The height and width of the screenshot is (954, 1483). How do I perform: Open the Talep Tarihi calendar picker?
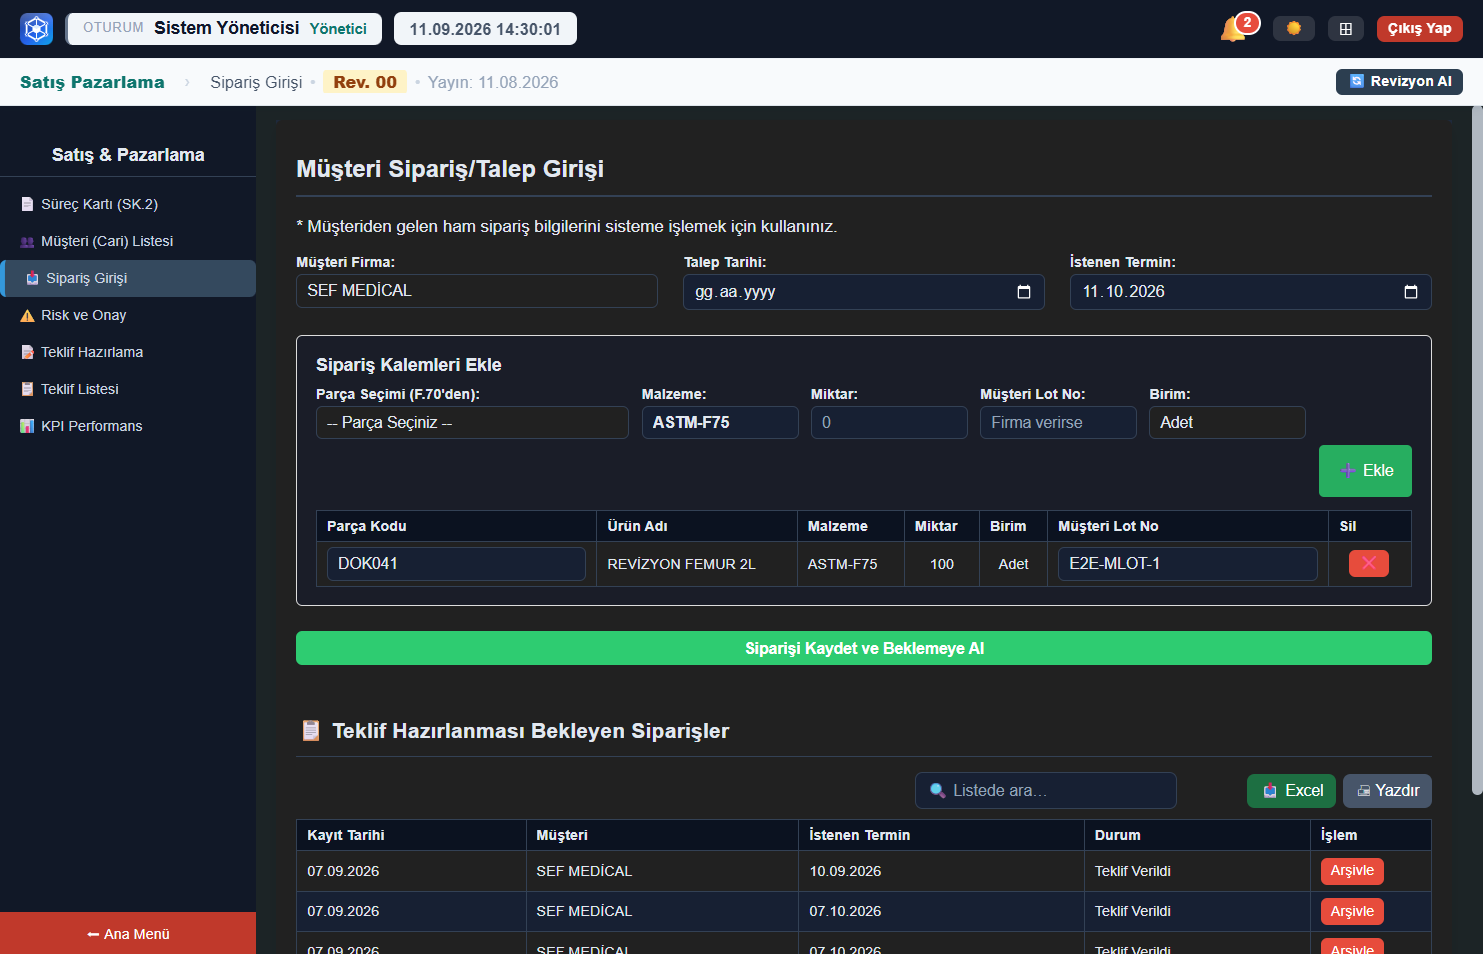click(1023, 292)
